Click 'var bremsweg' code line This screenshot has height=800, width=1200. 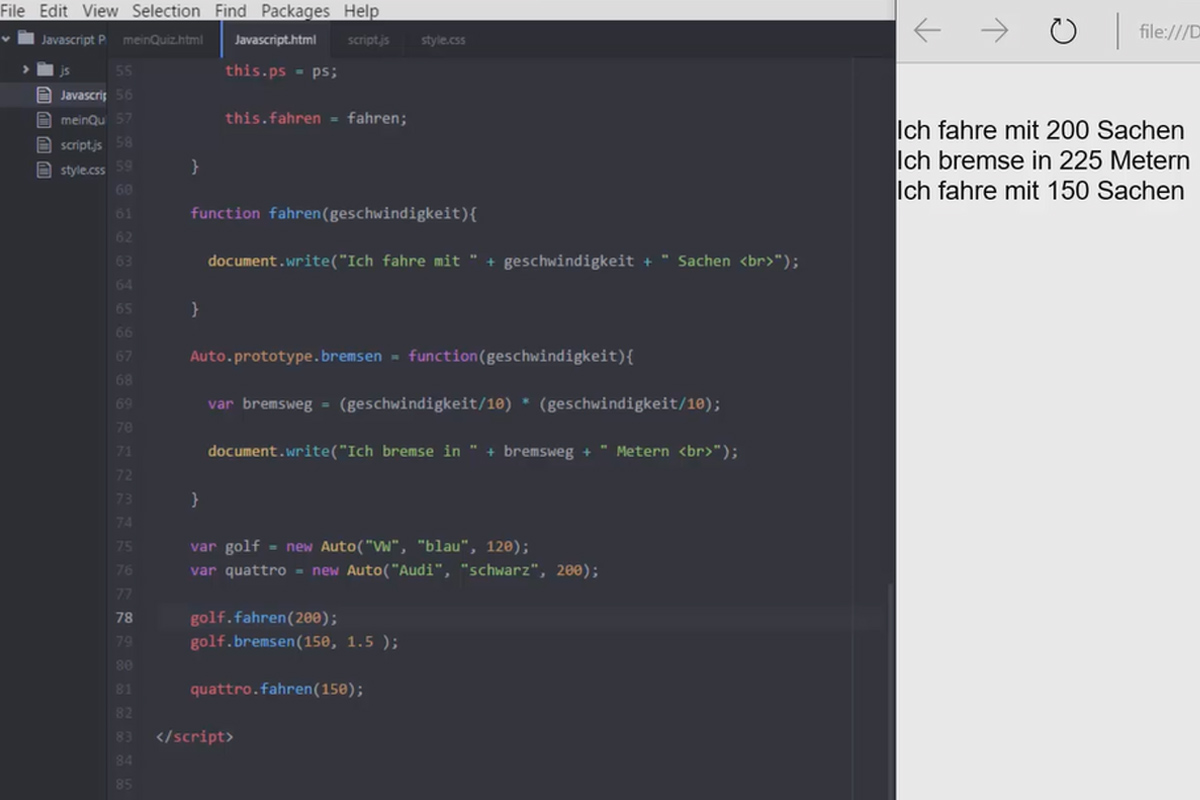(x=464, y=404)
